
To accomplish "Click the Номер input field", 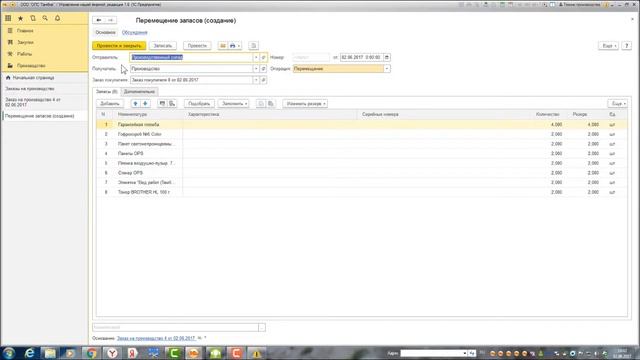I will [x=311, y=58].
